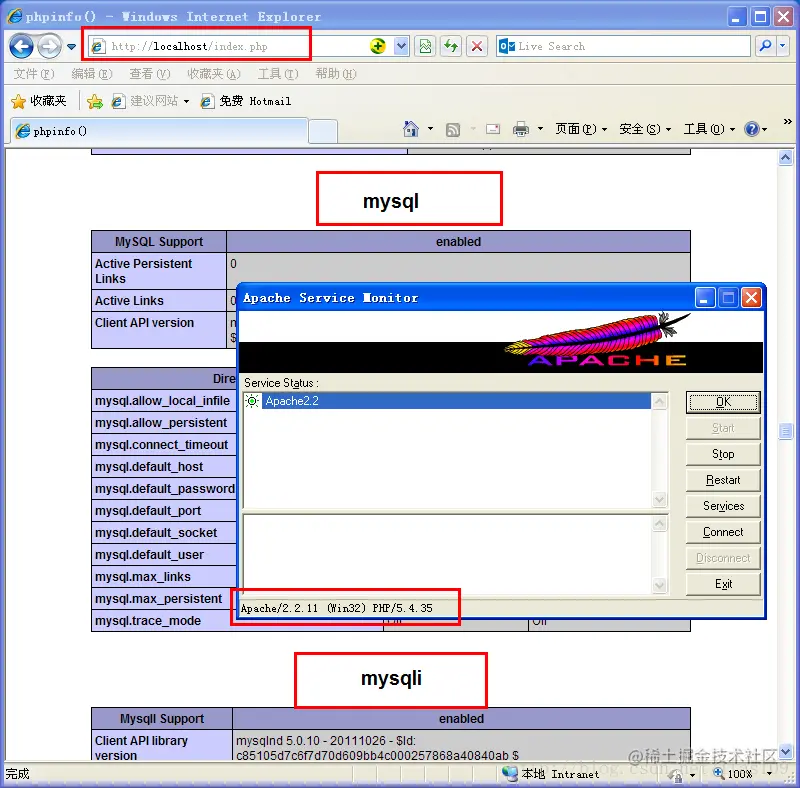This screenshot has width=800, height=788.
Task: Open the 工具(T) menu in menu bar
Action: tap(278, 74)
